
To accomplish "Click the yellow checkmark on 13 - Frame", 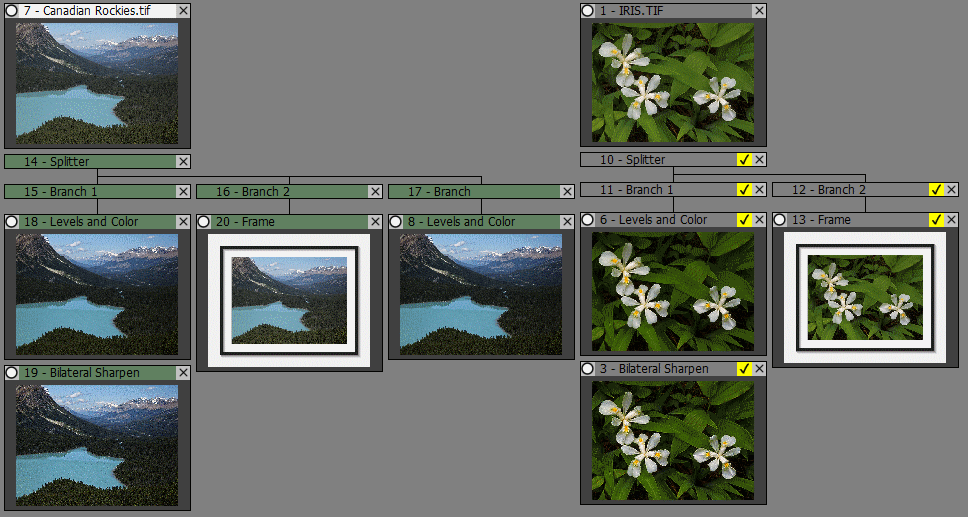I will (x=936, y=219).
